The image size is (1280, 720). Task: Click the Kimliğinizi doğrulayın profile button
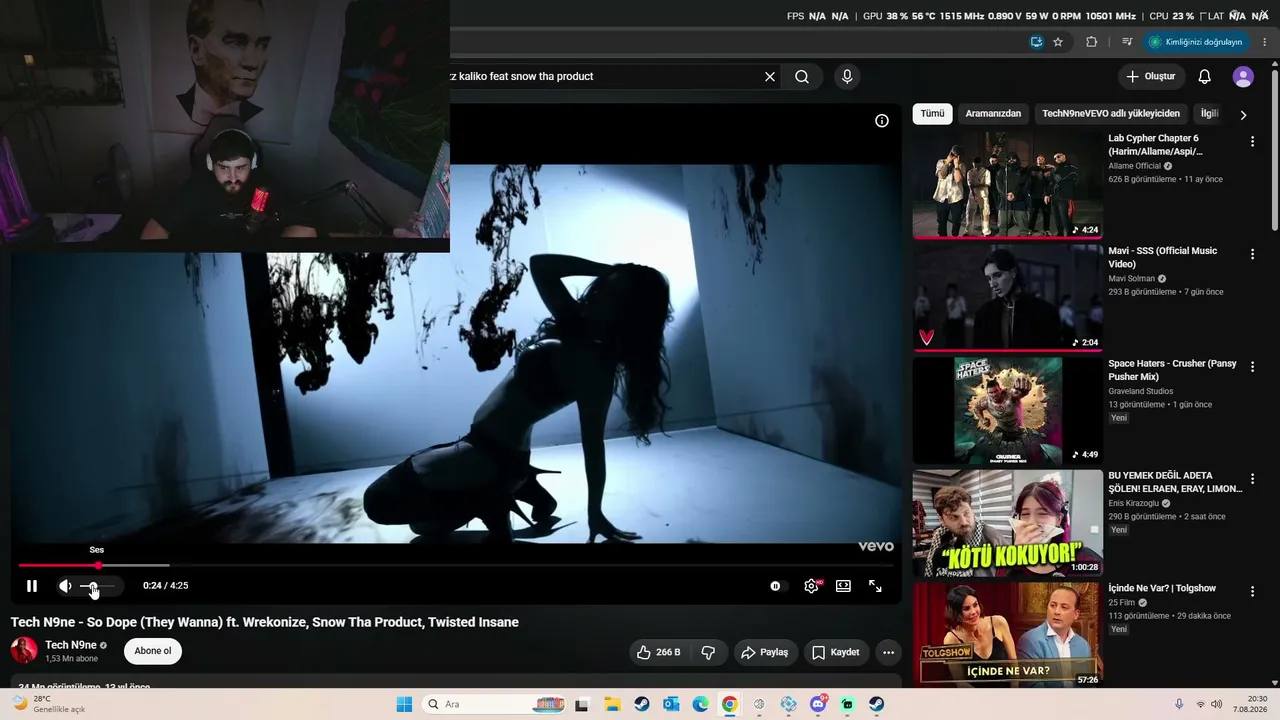pyautogui.click(x=1196, y=42)
